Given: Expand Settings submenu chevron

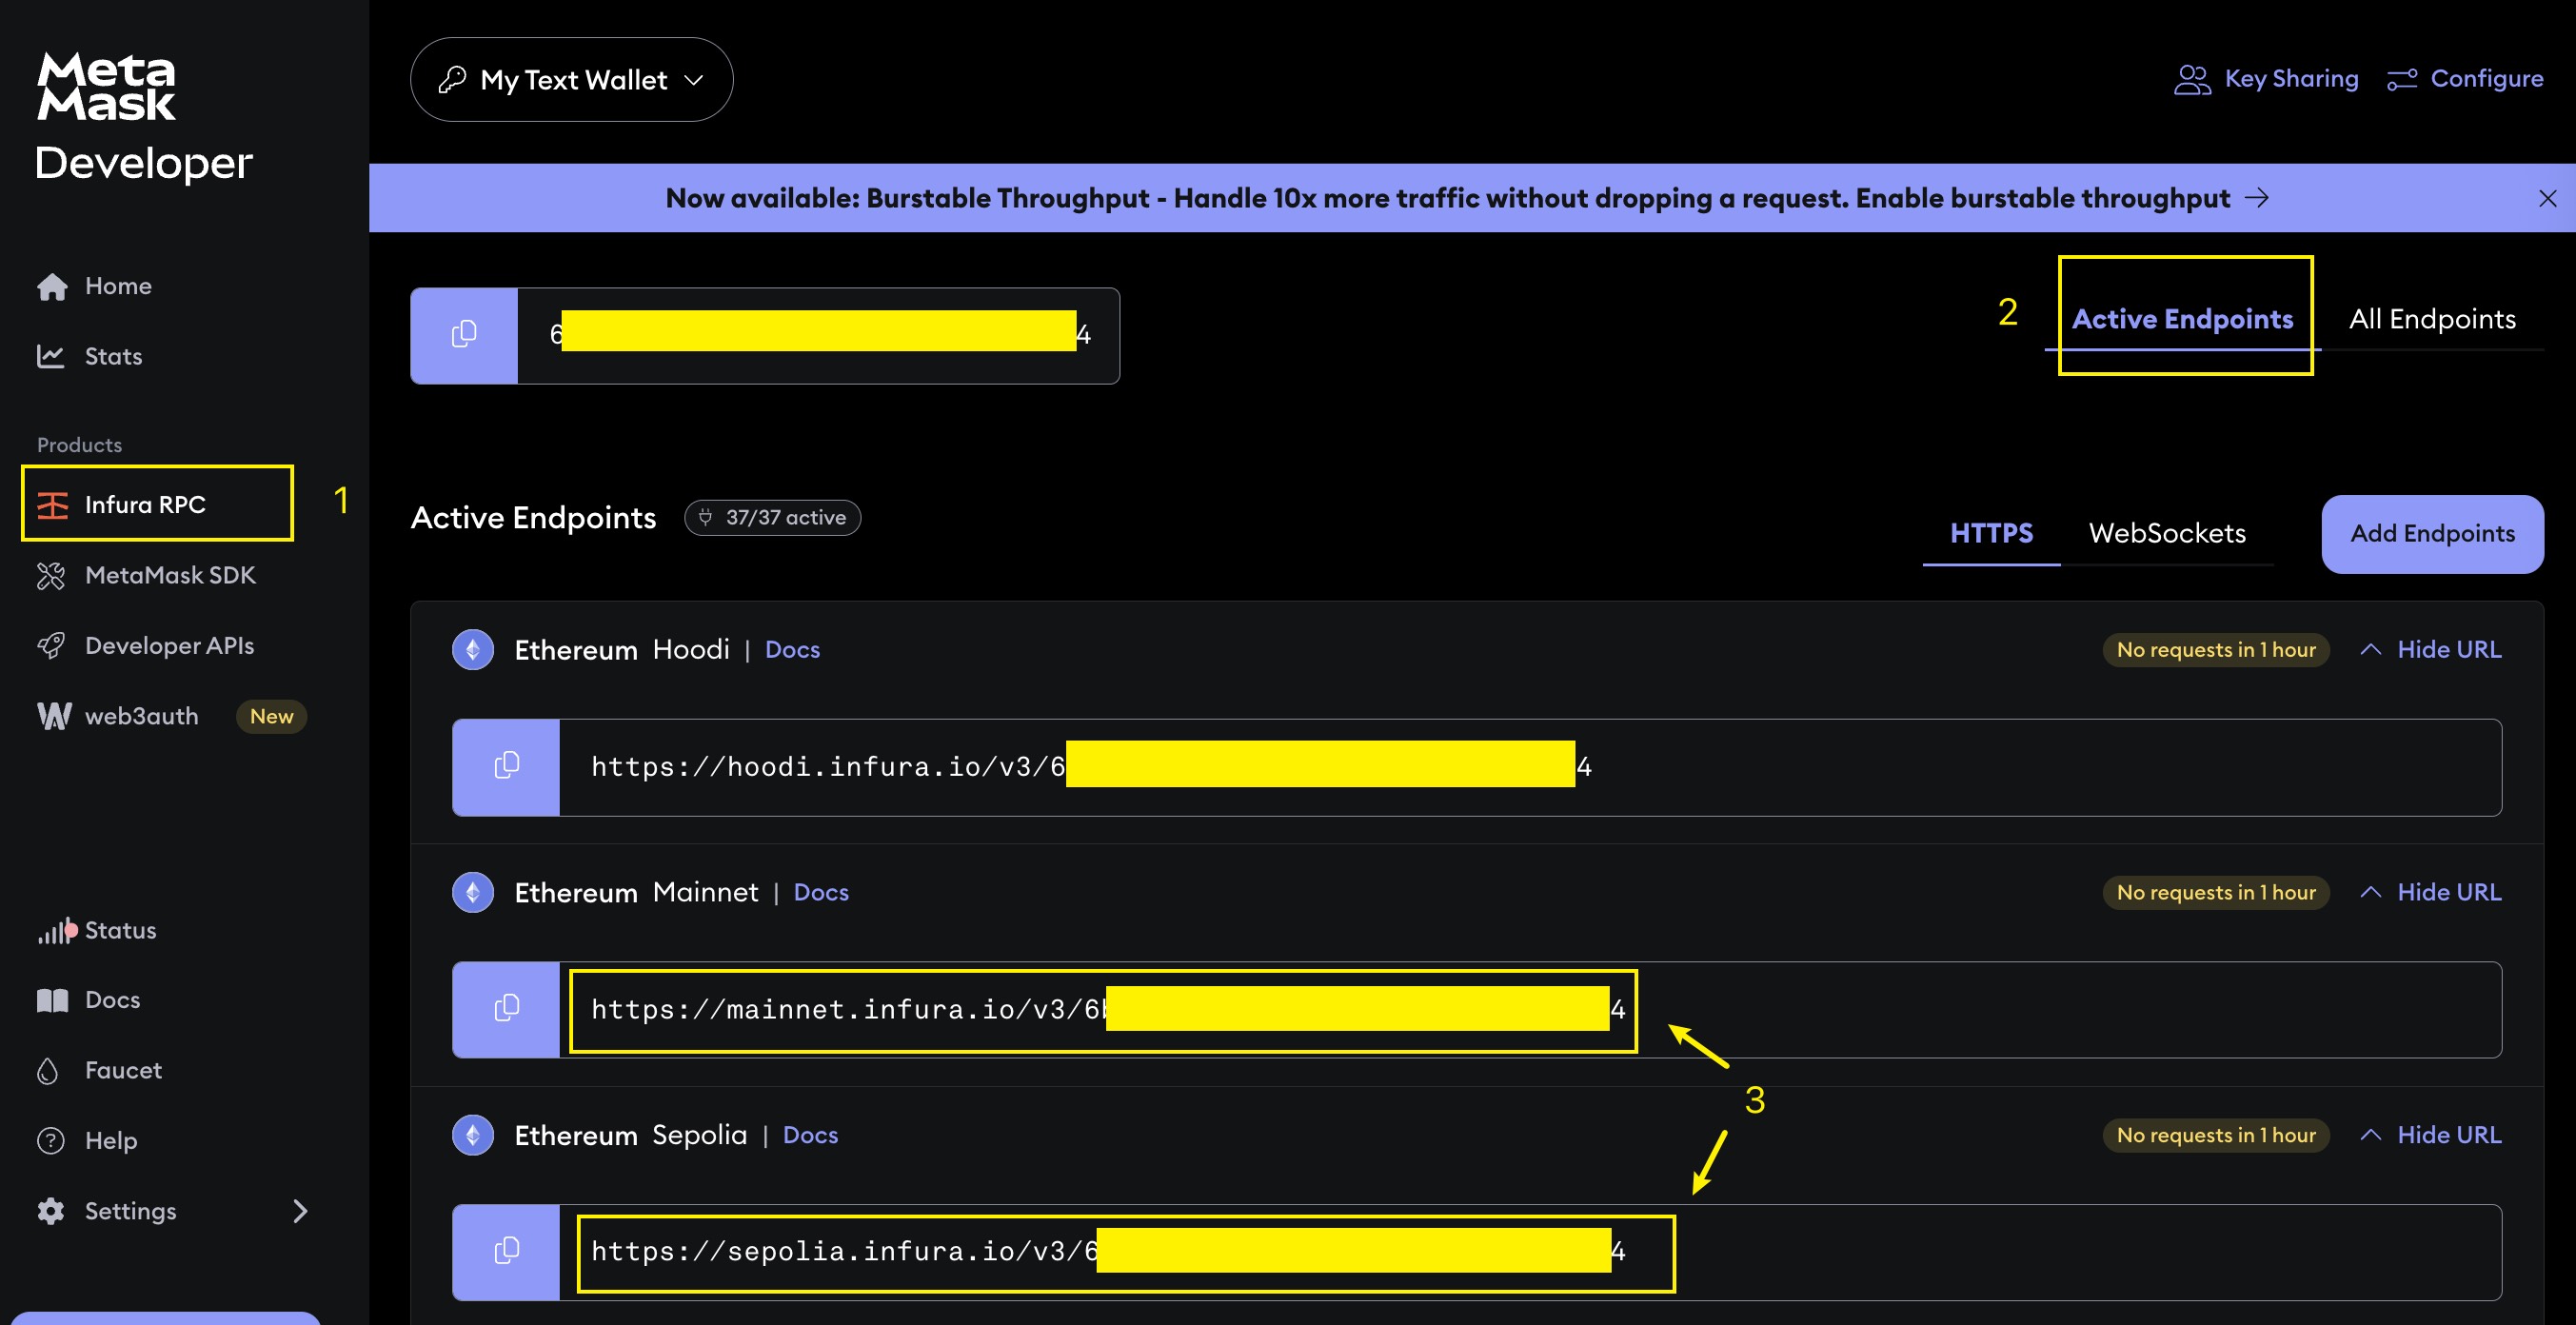Looking at the screenshot, I should 300,1211.
